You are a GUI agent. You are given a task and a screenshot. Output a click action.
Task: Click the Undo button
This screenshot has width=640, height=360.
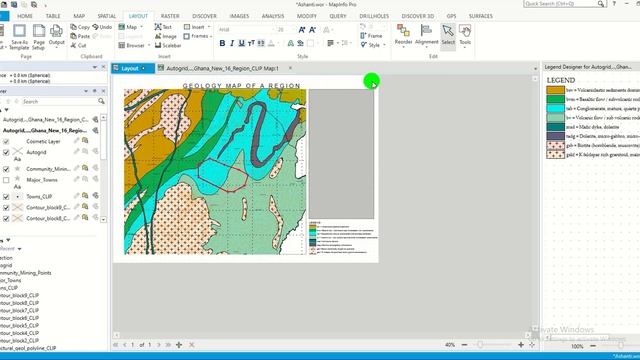pos(102,27)
